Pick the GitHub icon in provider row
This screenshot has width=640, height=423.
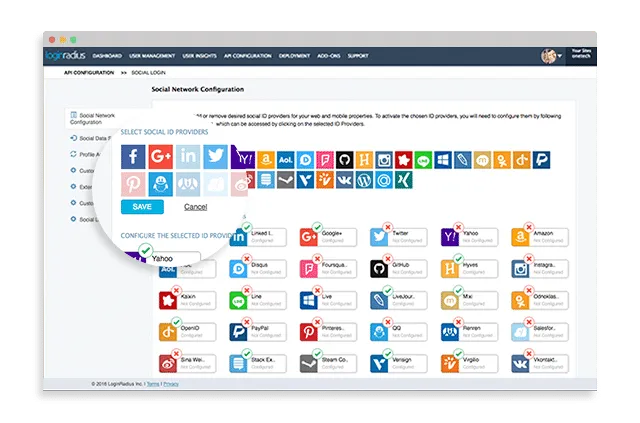coord(343,159)
